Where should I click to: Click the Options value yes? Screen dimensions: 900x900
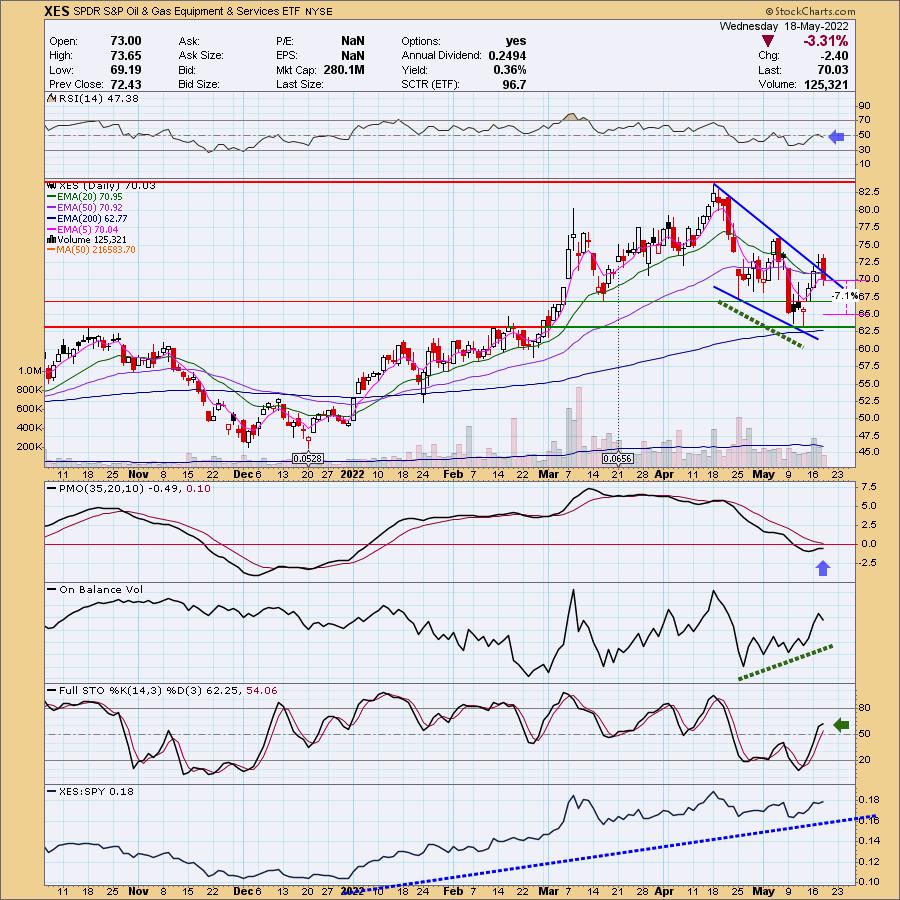(x=516, y=41)
